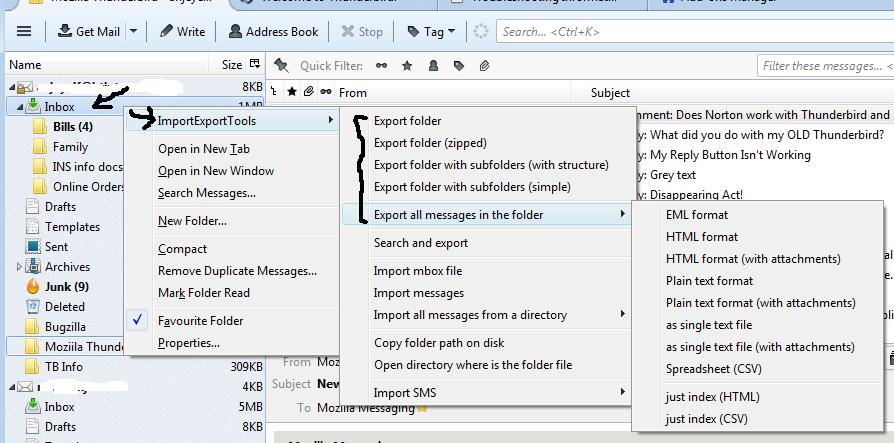The height and width of the screenshot is (443, 894).
Task: Sort by the starred column header
Action: [x=292, y=91]
